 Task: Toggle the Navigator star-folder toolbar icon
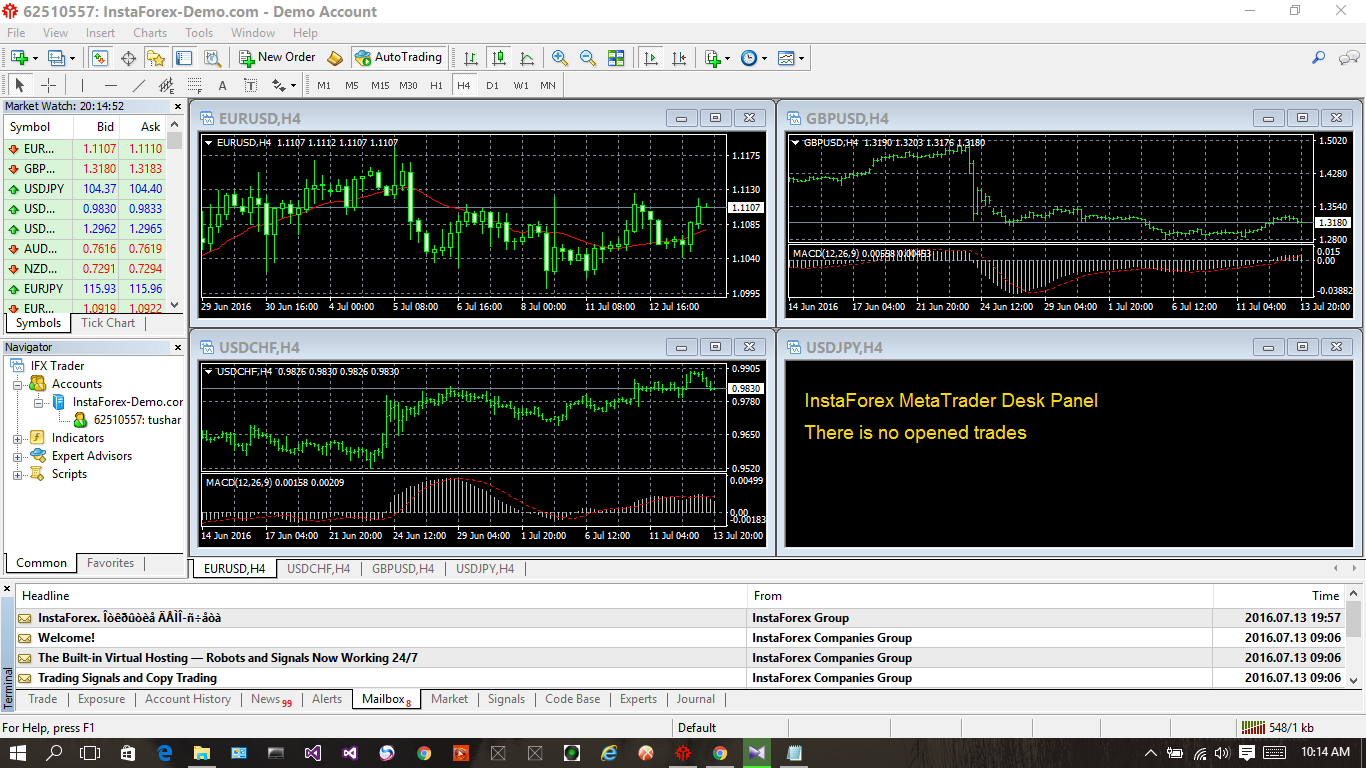pos(156,58)
